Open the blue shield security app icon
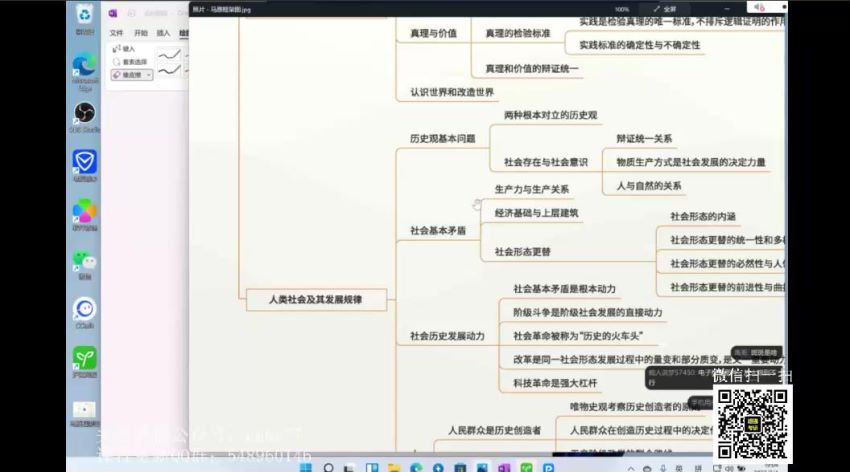Screen dimensions: 850x472 click(x=85, y=161)
